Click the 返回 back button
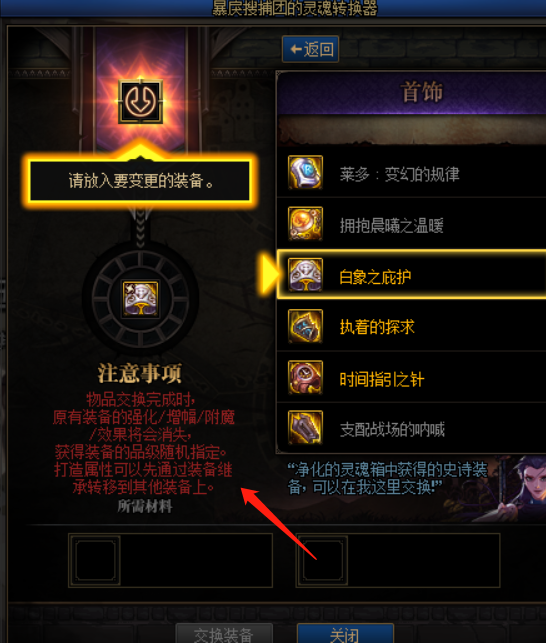The width and height of the screenshot is (546, 643). [311, 49]
